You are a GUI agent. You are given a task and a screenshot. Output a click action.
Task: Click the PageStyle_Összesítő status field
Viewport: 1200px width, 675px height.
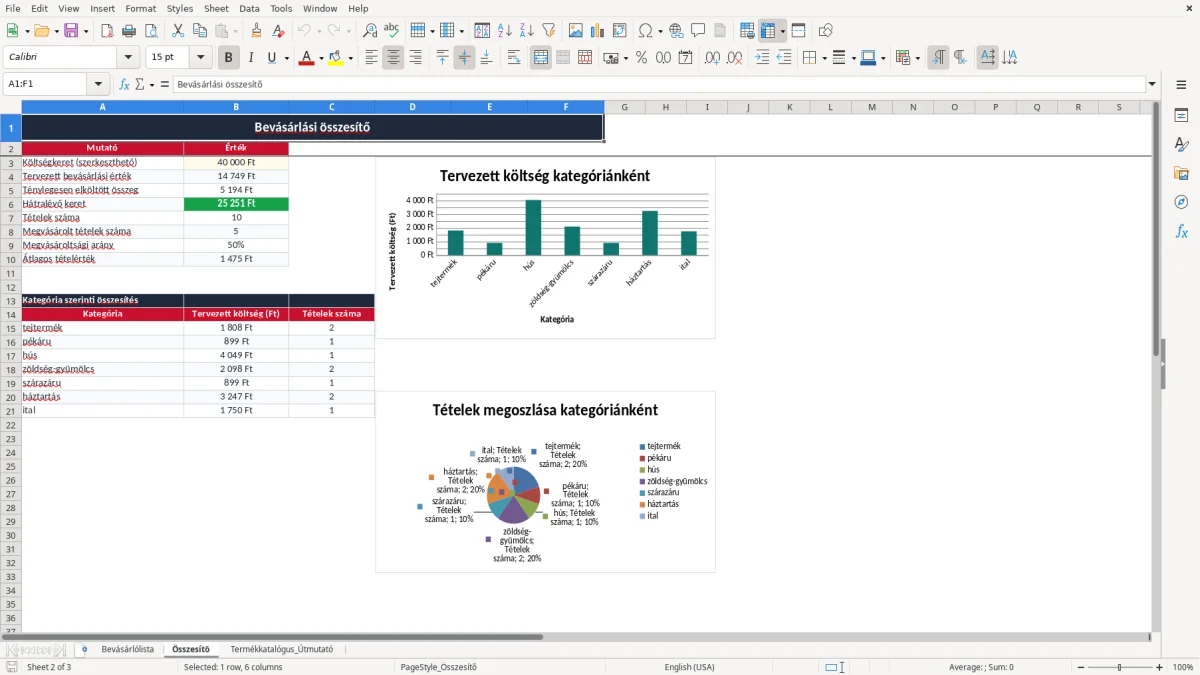[x=438, y=667]
